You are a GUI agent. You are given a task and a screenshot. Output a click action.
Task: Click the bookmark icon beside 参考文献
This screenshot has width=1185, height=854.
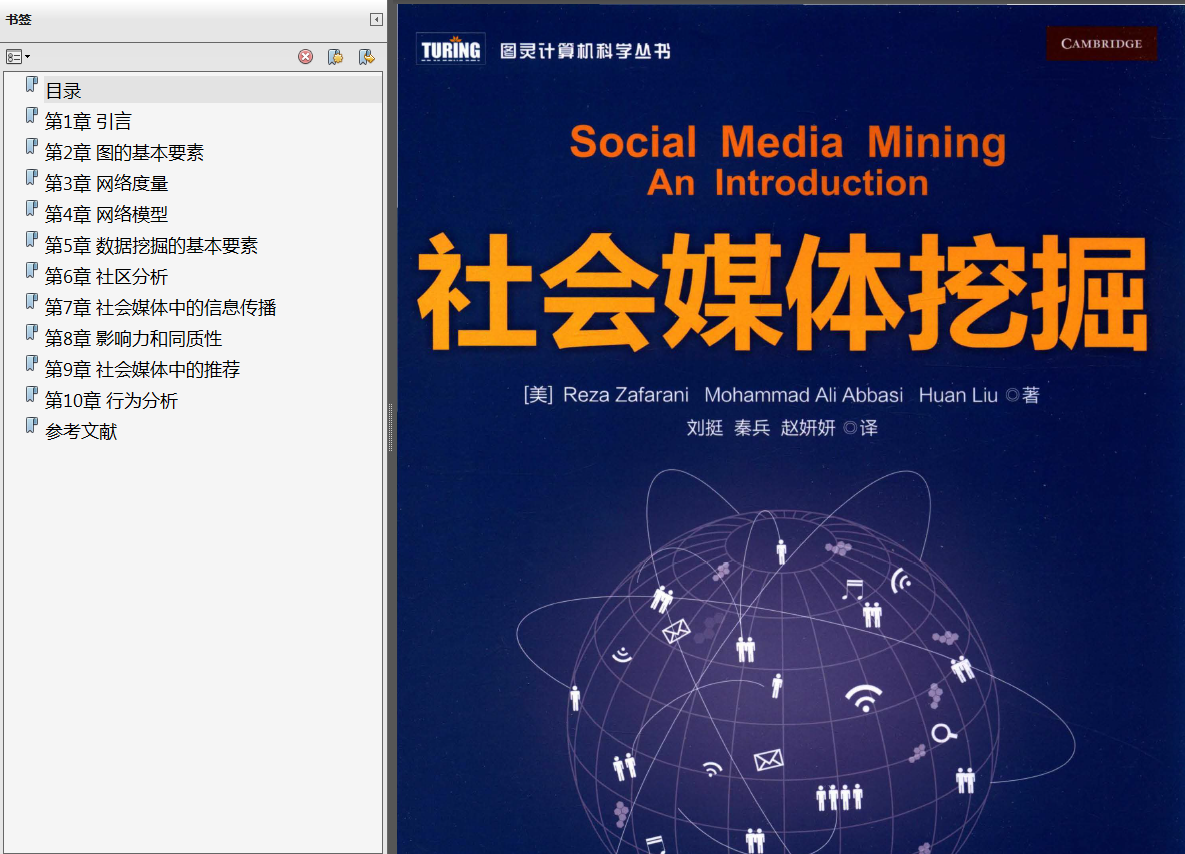(x=31, y=425)
